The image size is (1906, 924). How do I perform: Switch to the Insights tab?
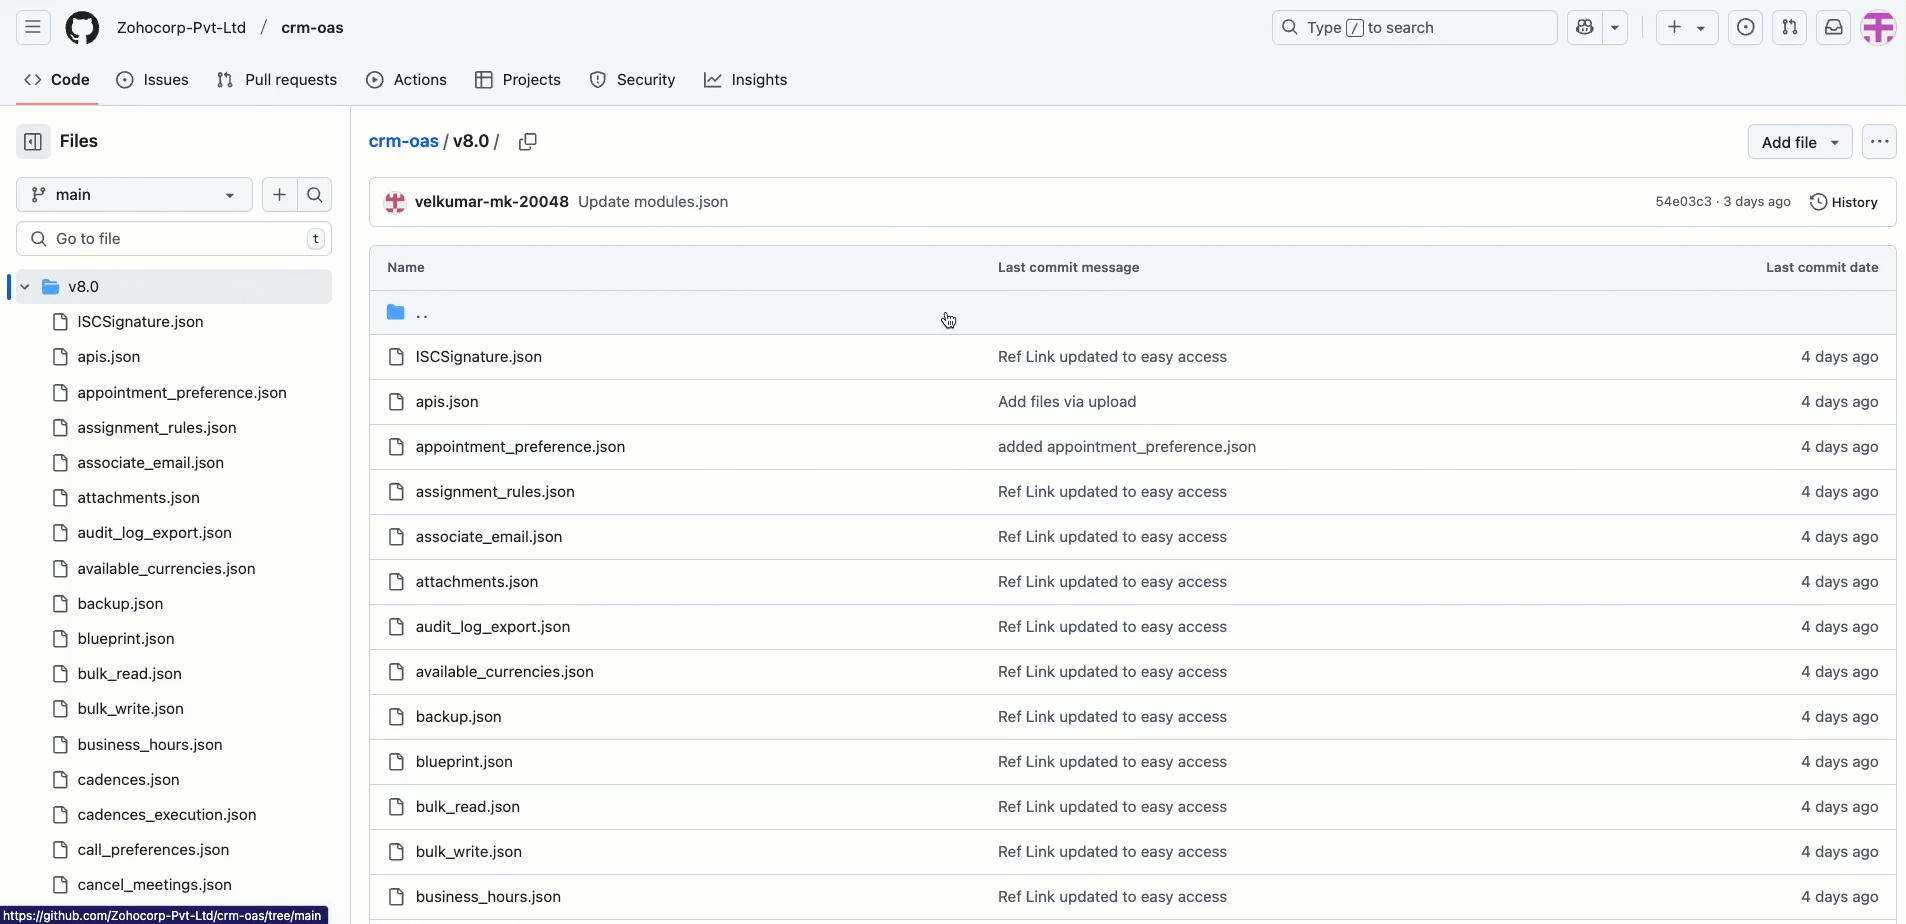tap(745, 80)
